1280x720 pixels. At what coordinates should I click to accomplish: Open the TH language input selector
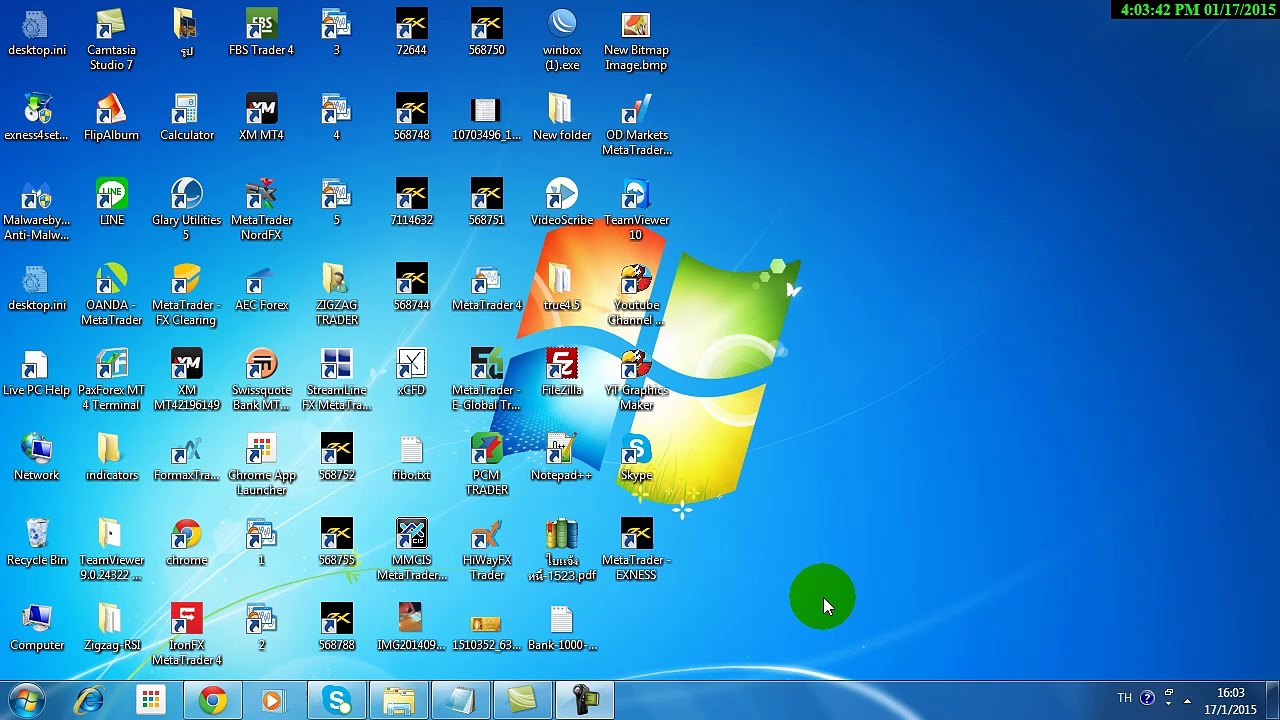click(x=1125, y=698)
